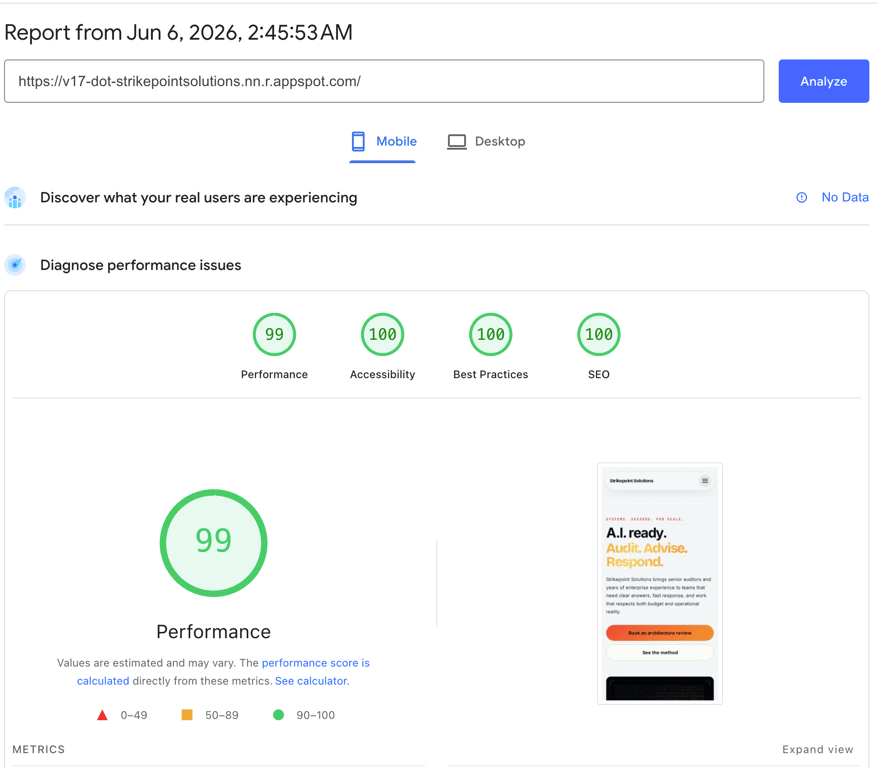The image size is (877, 768).
Task: Click the info icon next to No Data
Action: tap(801, 197)
